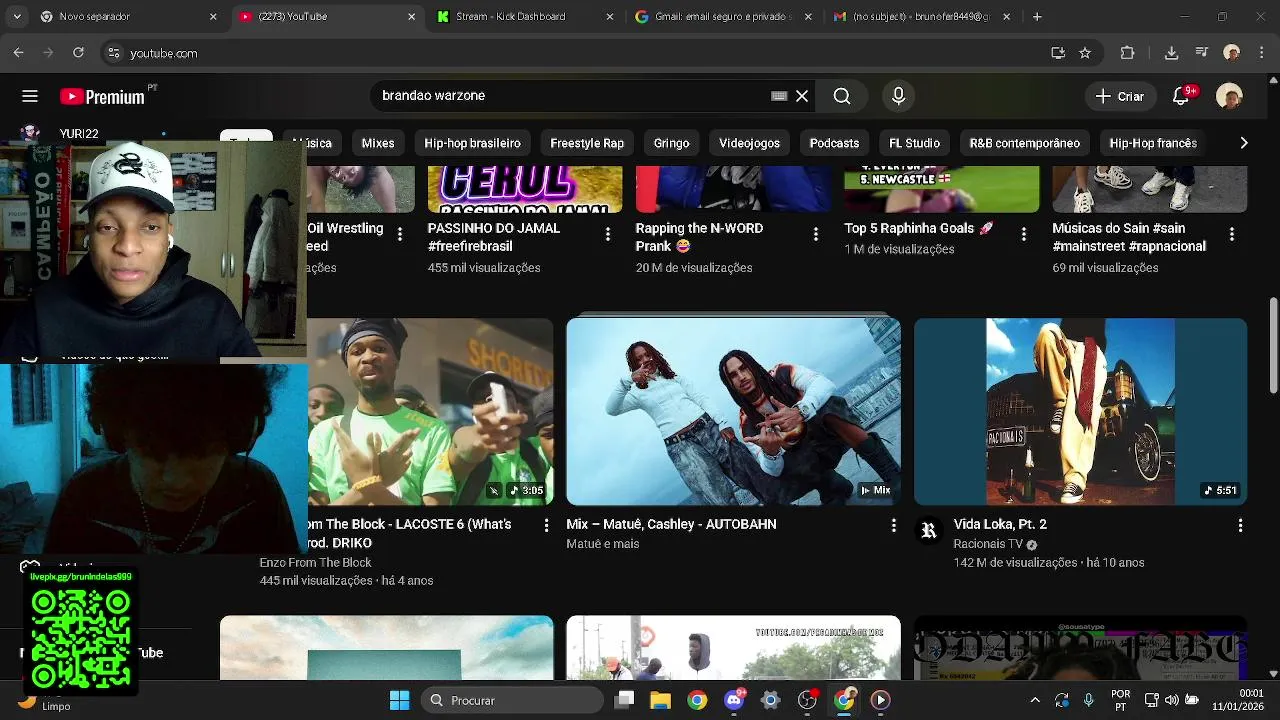Open Racionais TV channel avatar
The width and height of the screenshot is (1280, 720).
click(929, 530)
